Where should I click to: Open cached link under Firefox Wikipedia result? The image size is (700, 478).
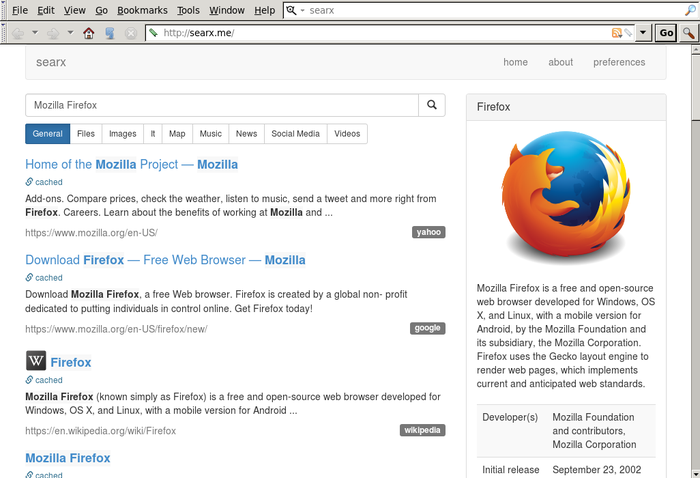[44, 380]
